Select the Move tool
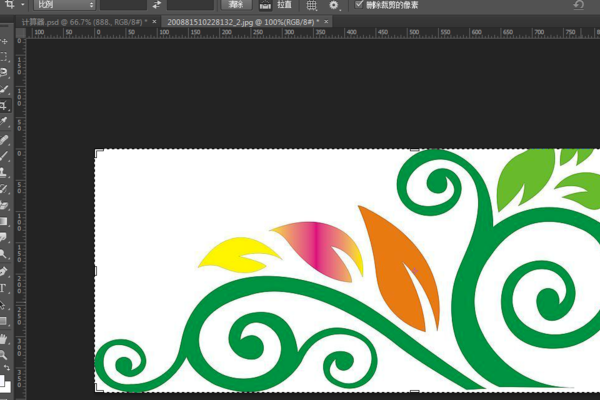Image resolution: width=600 pixels, height=400 pixels. tap(4, 41)
